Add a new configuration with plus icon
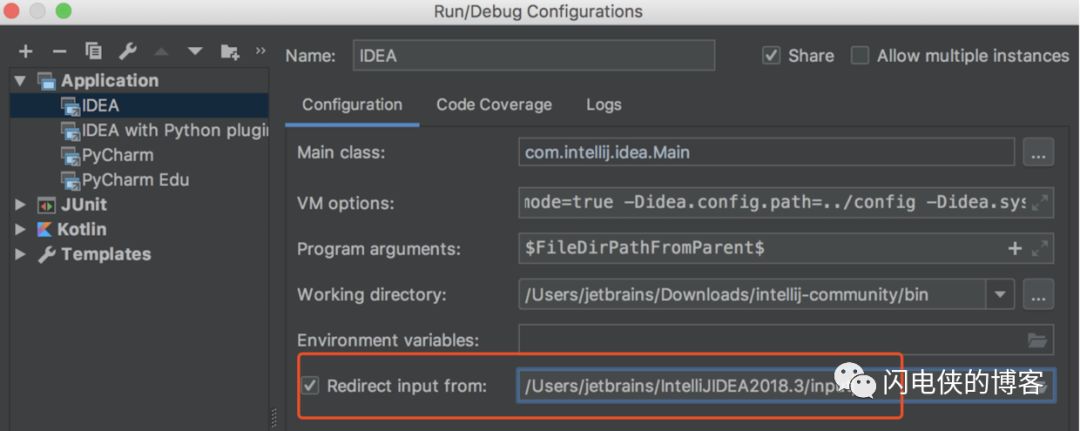 (x=25, y=52)
